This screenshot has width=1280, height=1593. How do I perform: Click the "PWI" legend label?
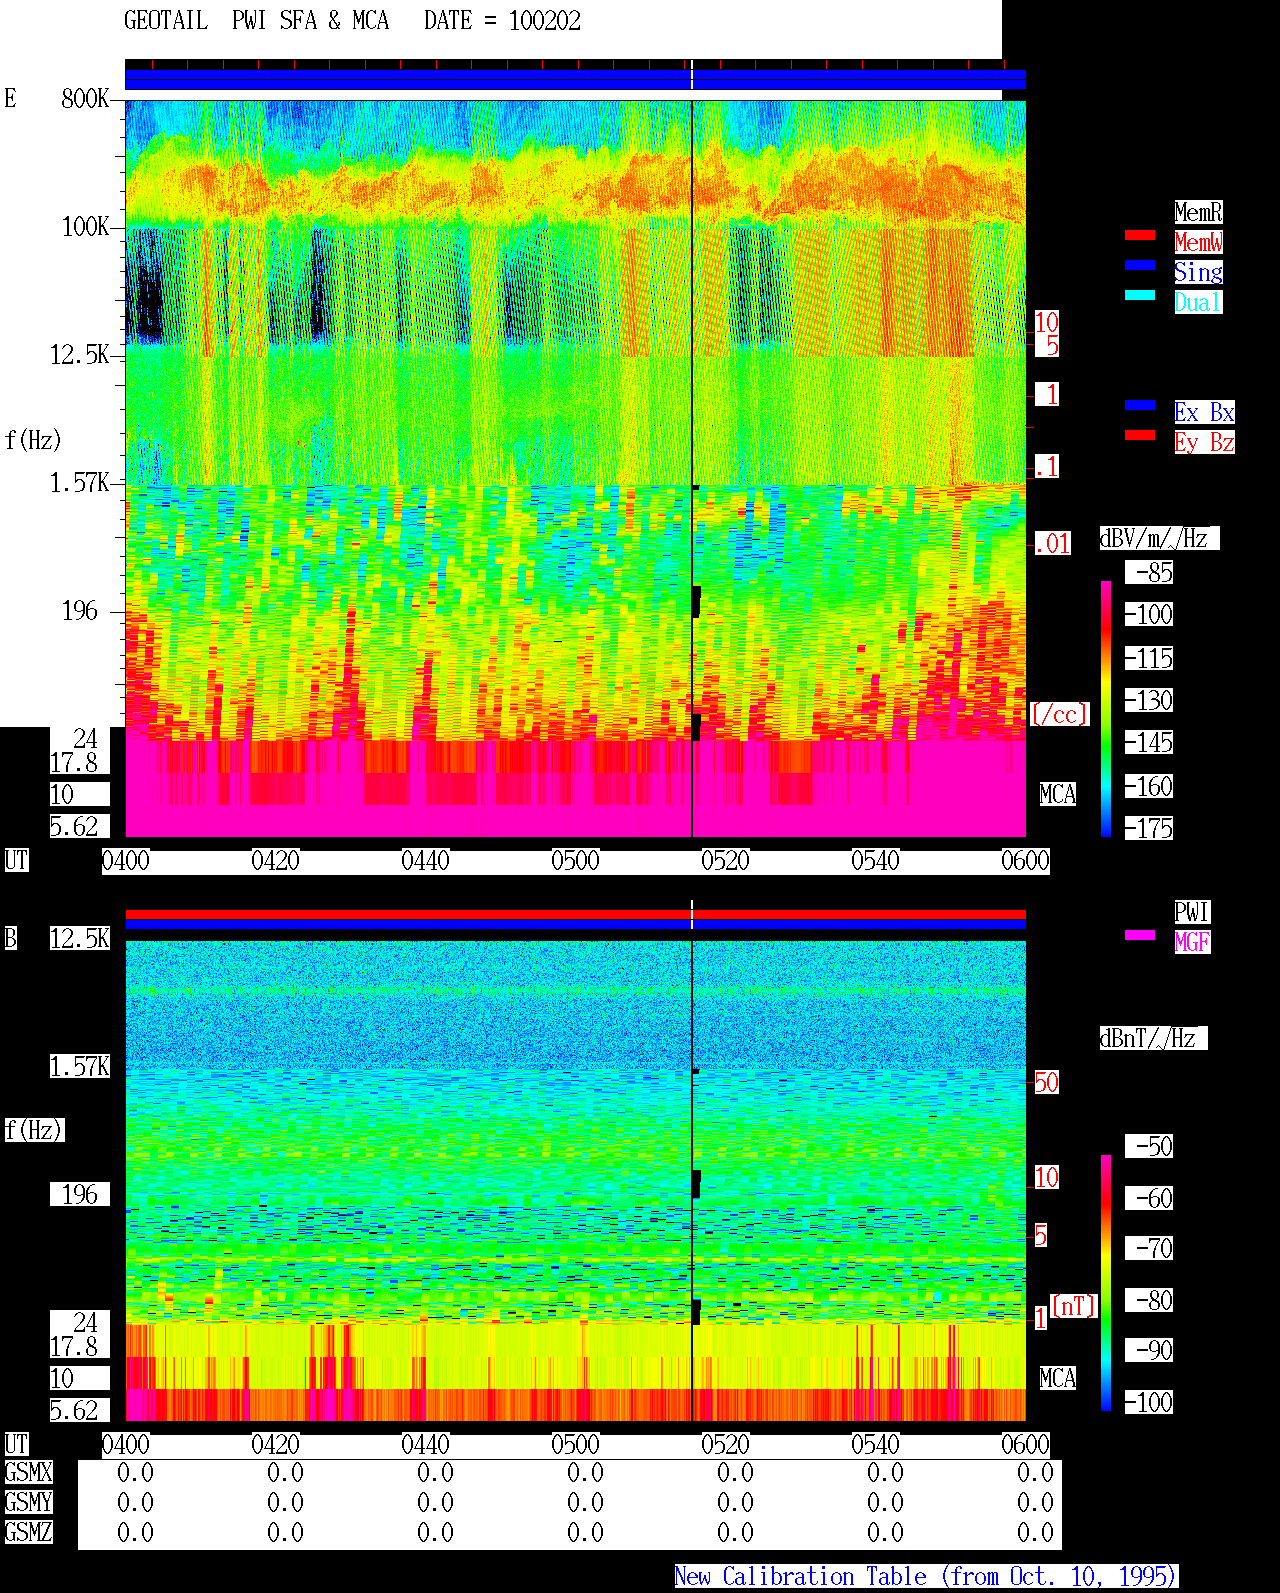tap(1192, 912)
